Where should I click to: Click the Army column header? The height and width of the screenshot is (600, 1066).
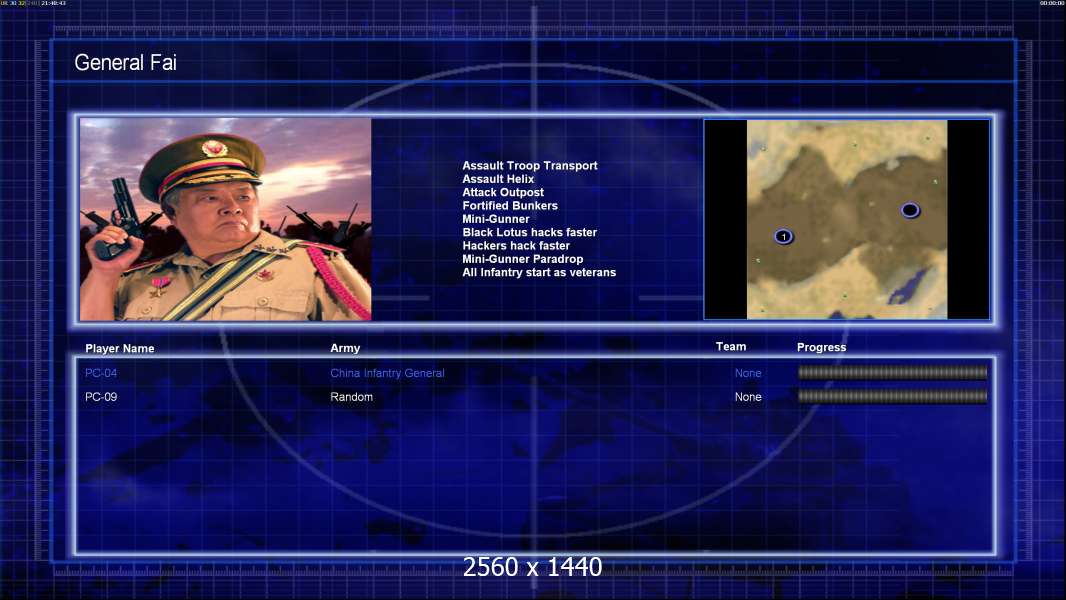coord(345,348)
